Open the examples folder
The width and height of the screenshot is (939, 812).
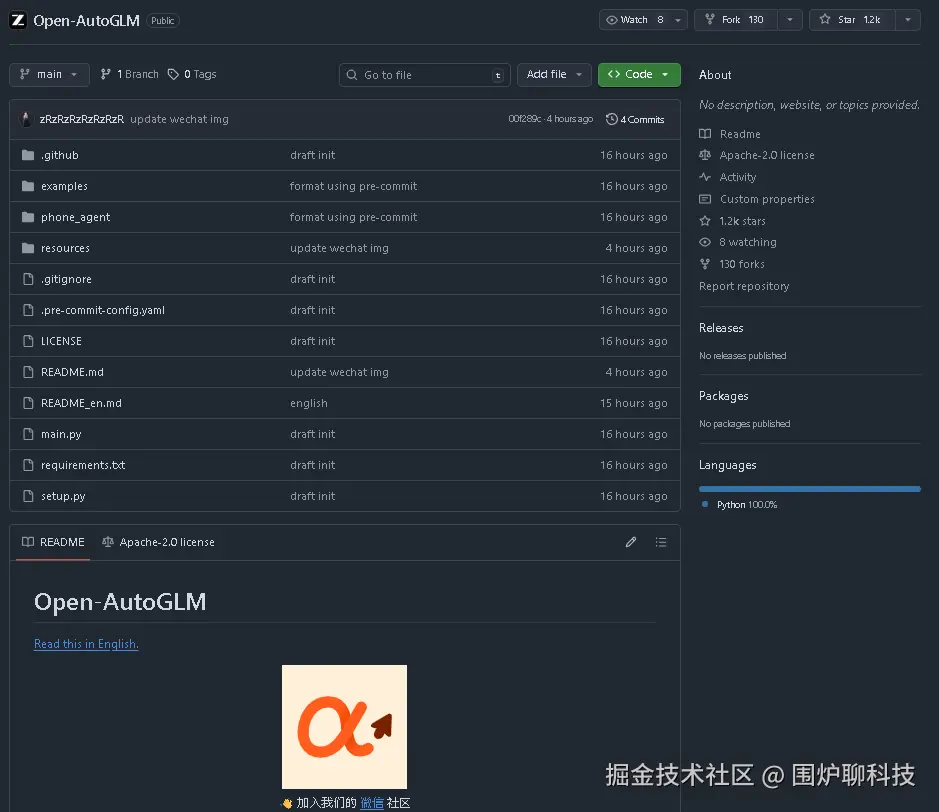click(64, 186)
